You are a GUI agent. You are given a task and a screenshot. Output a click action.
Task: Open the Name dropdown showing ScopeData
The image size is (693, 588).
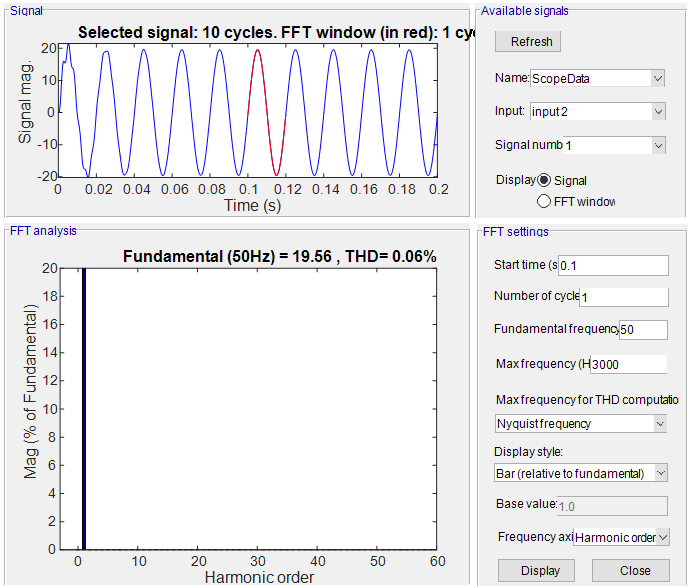(x=597, y=78)
